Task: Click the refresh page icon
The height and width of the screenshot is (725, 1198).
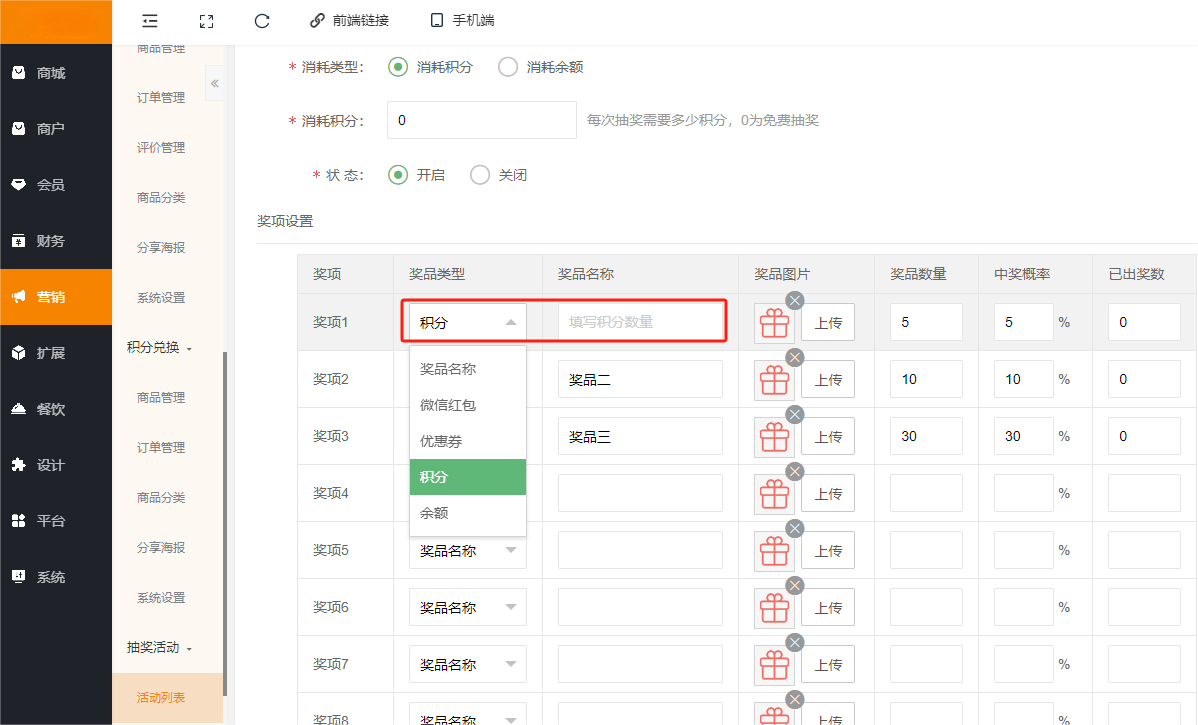Action: click(262, 20)
